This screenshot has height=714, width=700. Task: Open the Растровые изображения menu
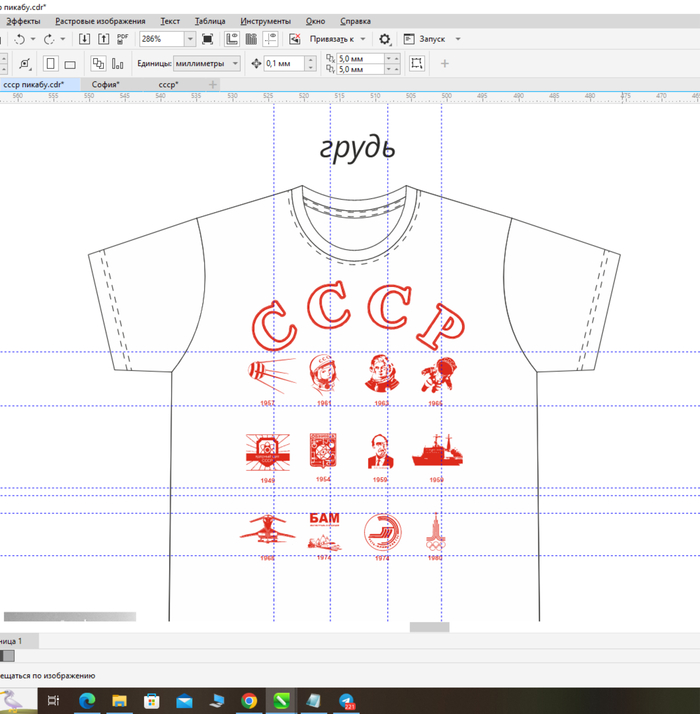pos(100,21)
